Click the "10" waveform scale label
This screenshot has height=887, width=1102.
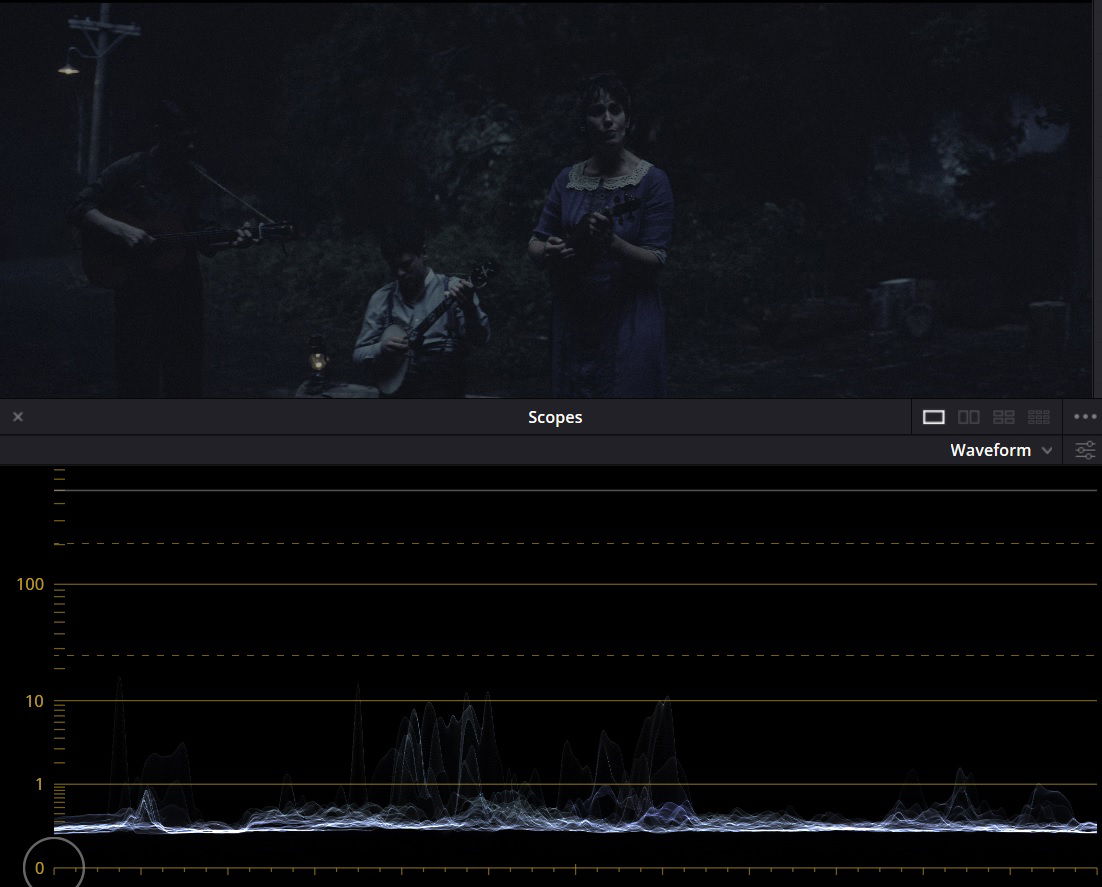click(x=34, y=701)
